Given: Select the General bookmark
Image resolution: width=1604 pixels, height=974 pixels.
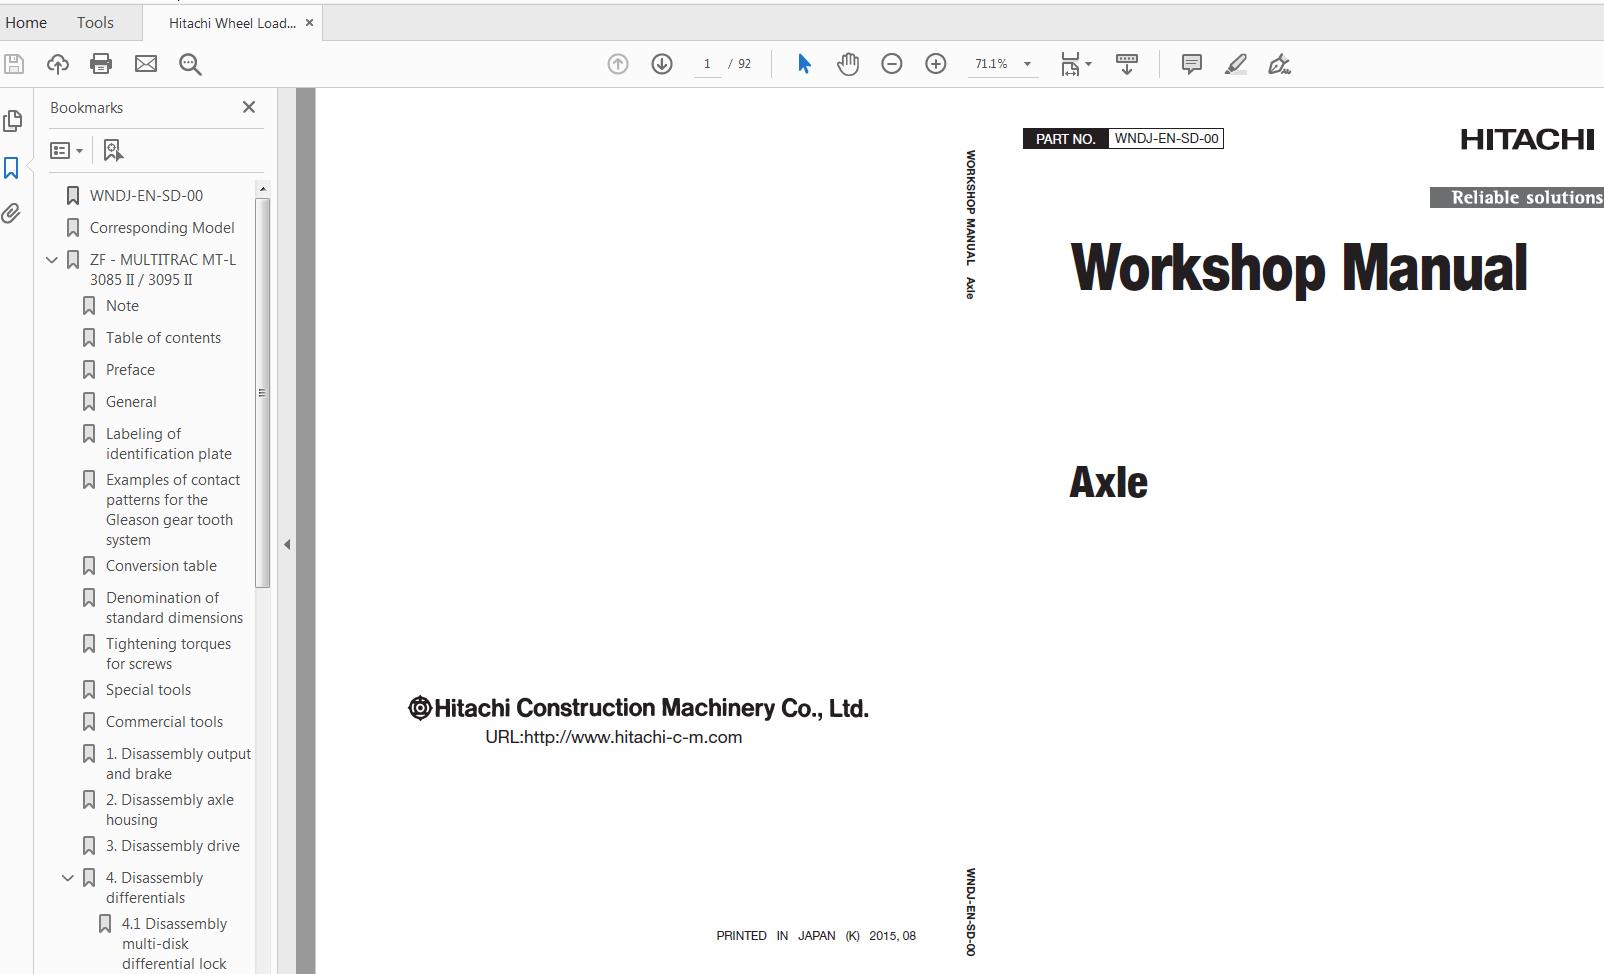Looking at the screenshot, I should point(131,402).
